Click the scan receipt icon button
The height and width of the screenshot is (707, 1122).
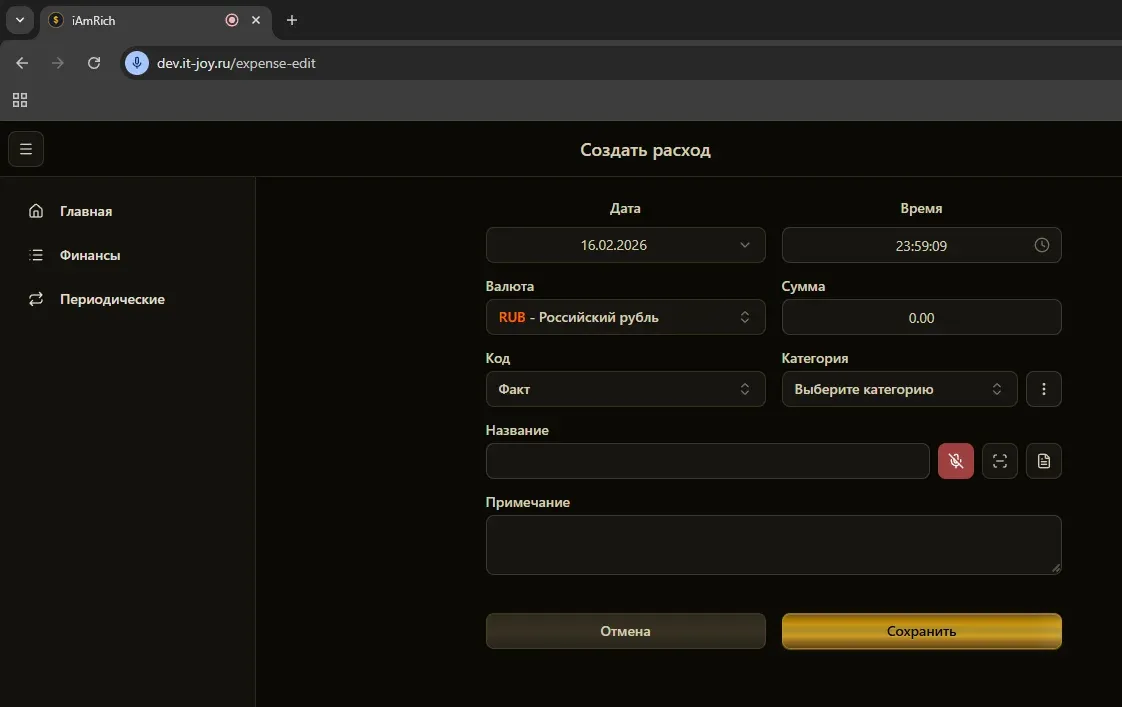coord(999,461)
